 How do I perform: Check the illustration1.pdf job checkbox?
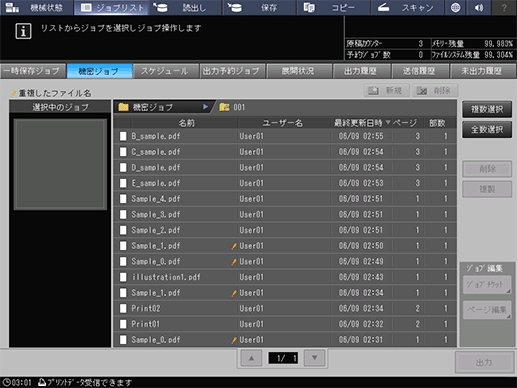click(x=123, y=277)
